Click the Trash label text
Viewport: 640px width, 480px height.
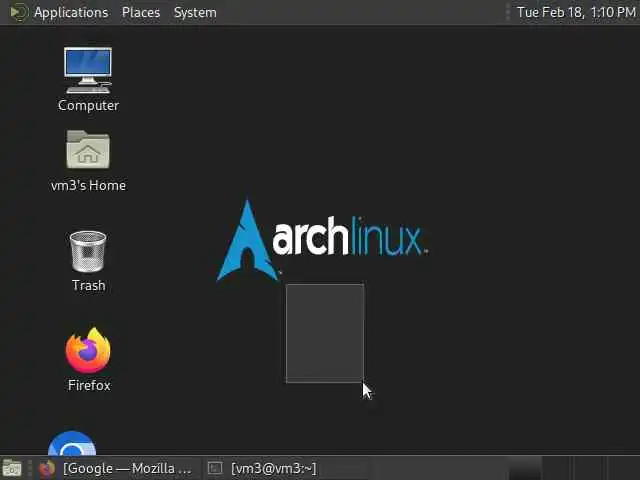tap(89, 285)
